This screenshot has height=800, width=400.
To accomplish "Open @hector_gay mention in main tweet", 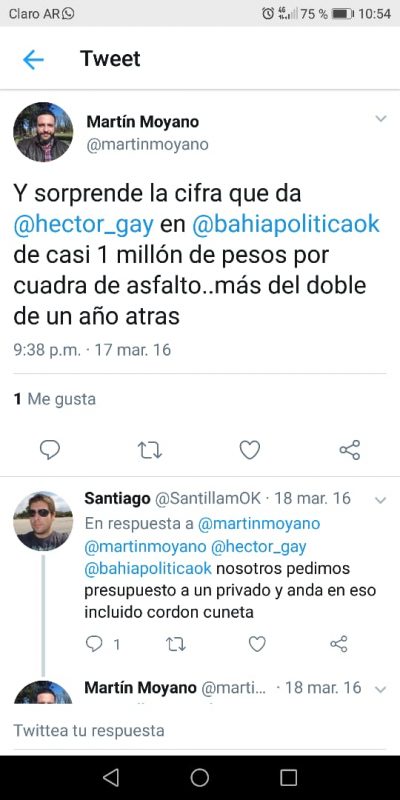I will [83, 224].
